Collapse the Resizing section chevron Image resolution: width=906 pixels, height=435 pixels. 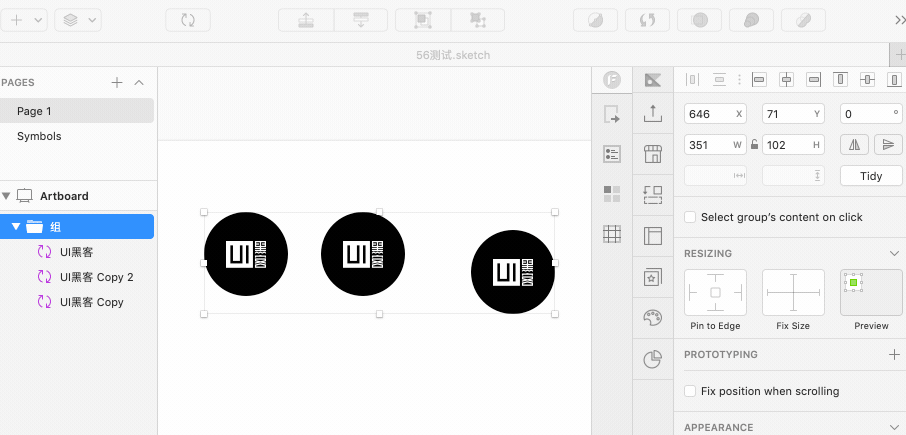(x=894, y=254)
